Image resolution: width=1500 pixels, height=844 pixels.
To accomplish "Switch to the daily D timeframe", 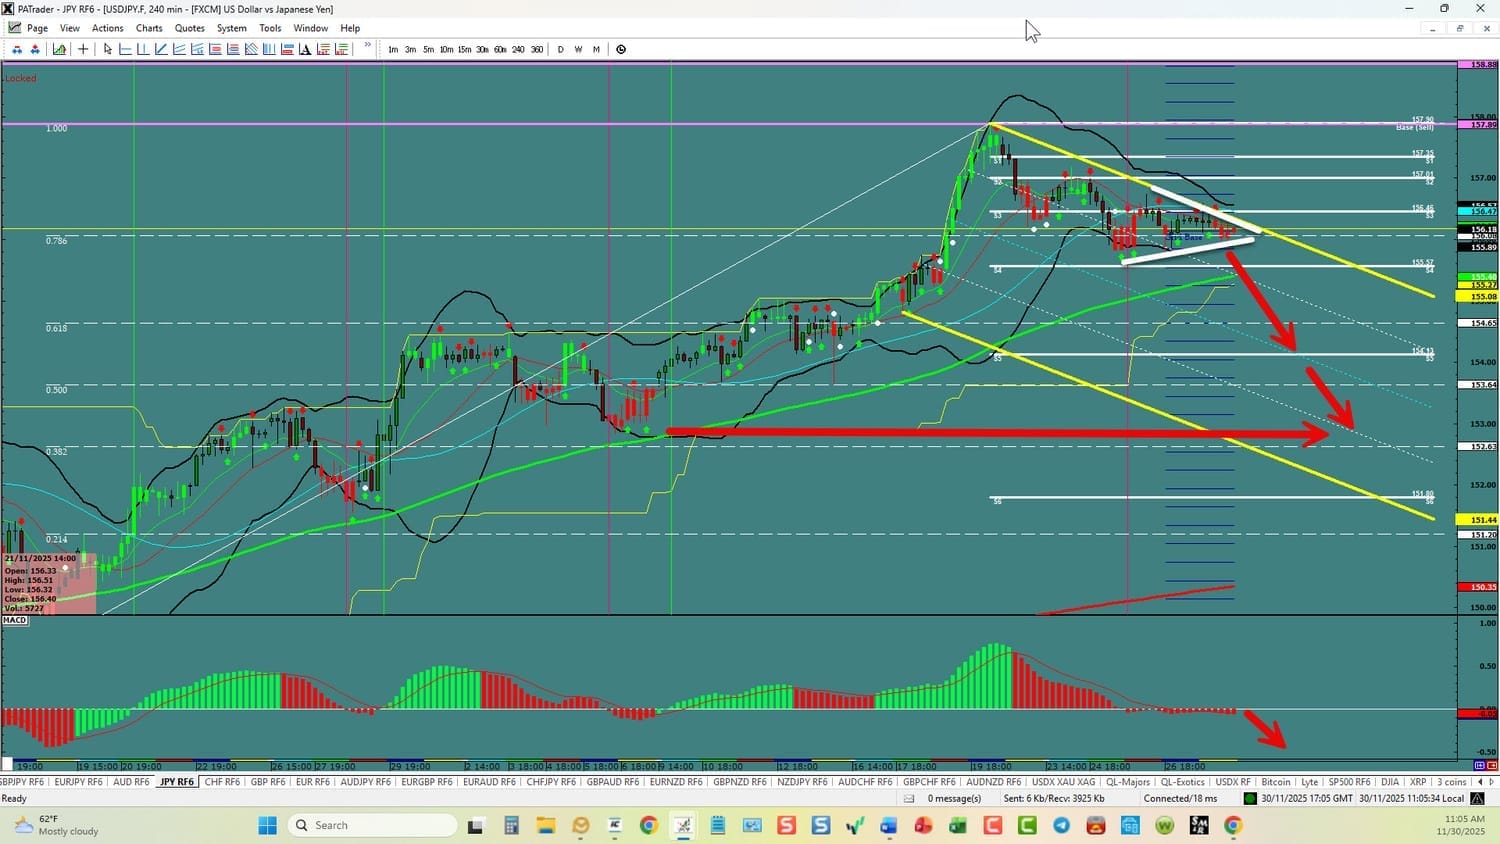I will (560, 49).
